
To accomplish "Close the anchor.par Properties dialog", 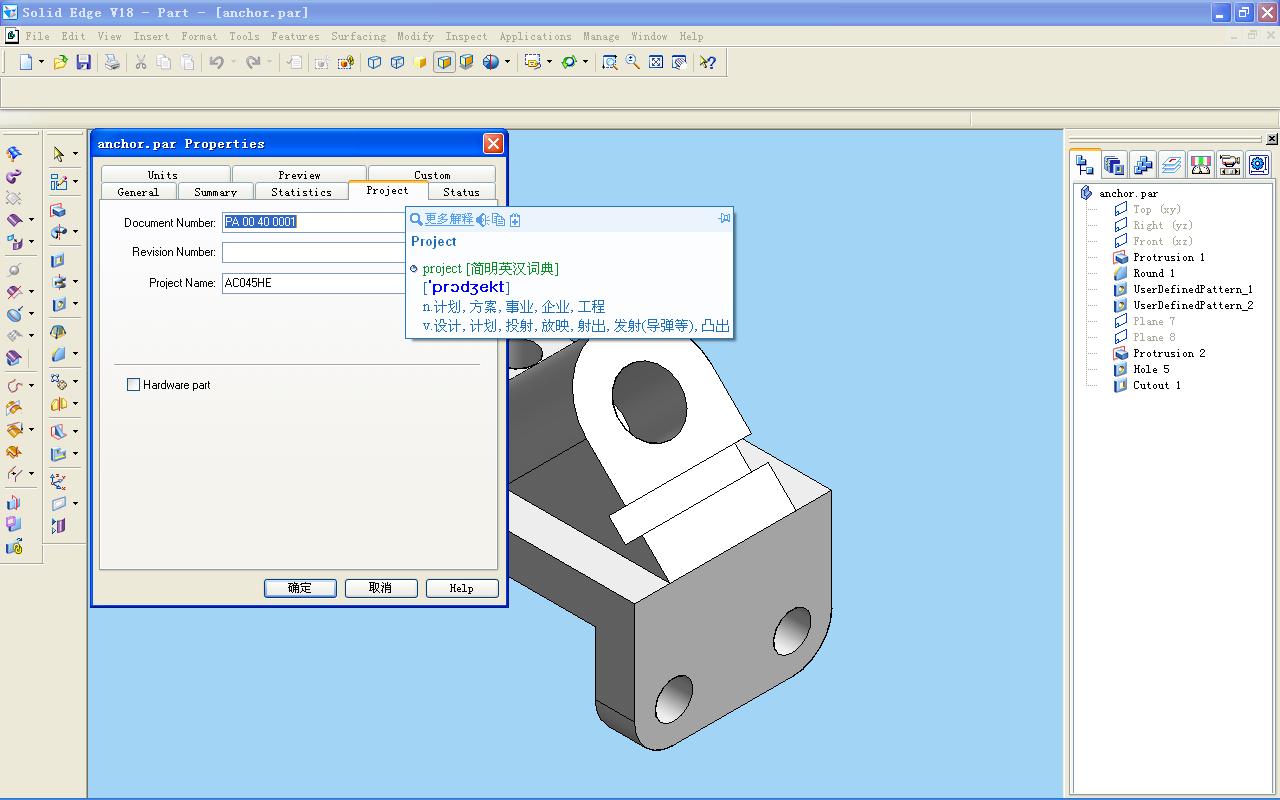I will click(493, 143).
